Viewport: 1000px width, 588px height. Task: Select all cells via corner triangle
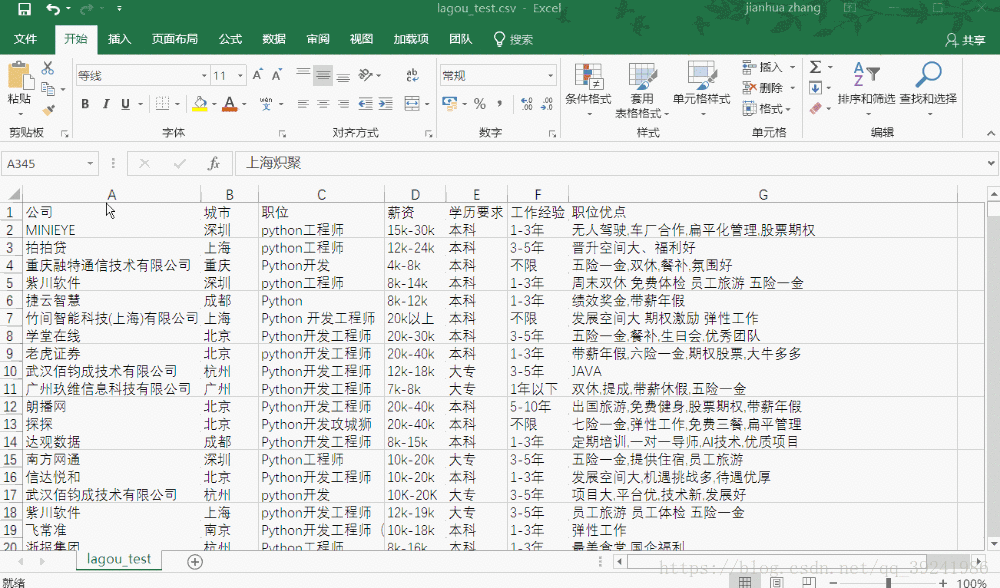coord(12,195)
